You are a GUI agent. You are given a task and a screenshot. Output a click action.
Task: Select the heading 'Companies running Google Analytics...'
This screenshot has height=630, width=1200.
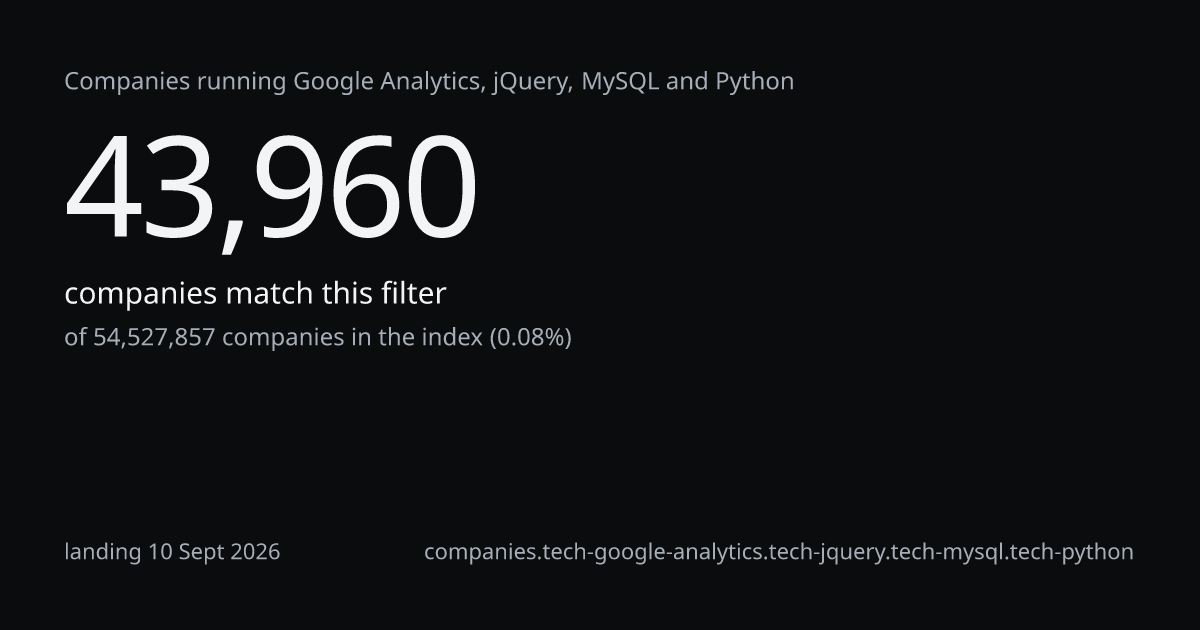tap(429, 82)
